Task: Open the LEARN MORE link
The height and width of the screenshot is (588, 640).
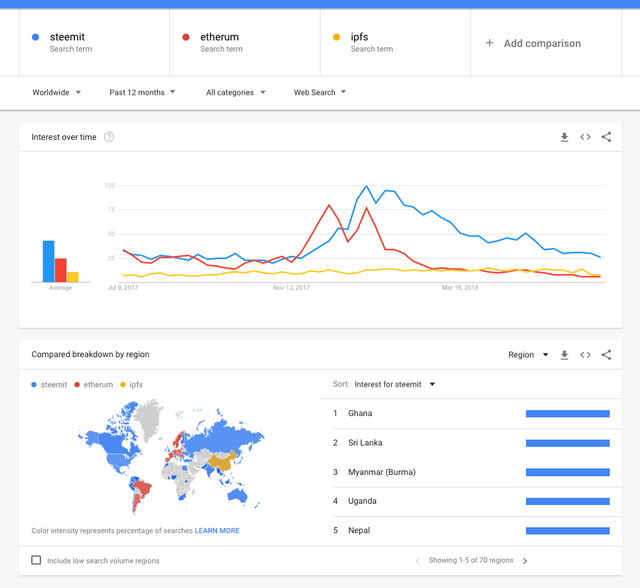Action: [x=217, y=531]
